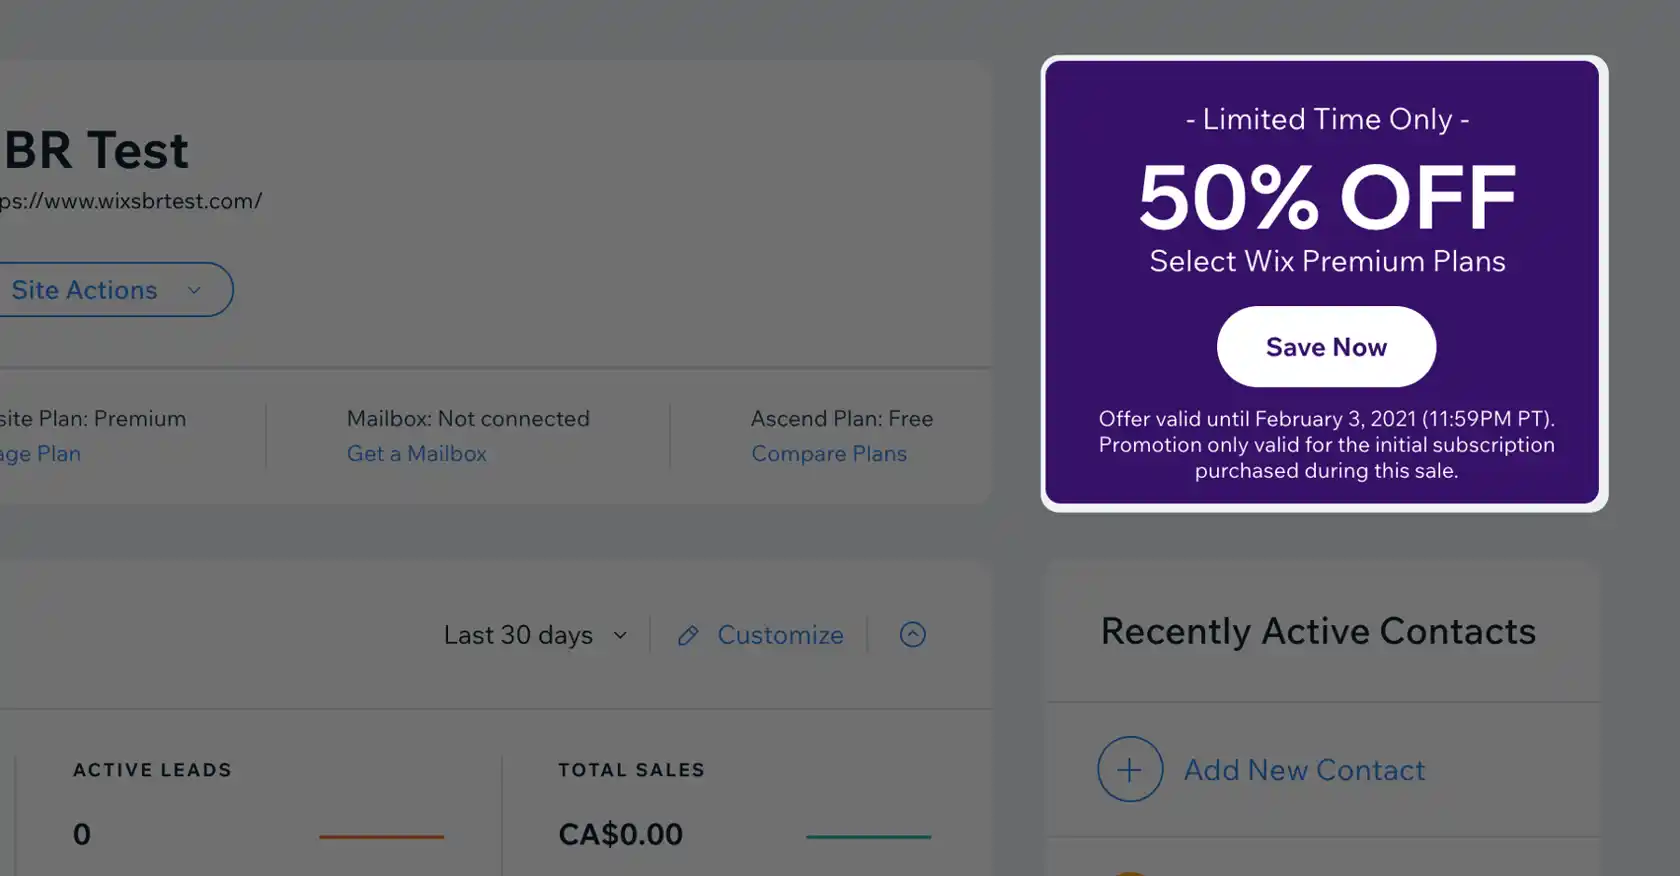Open the Manage Plan link
1680x876 pixels.
tap(40, 454)
